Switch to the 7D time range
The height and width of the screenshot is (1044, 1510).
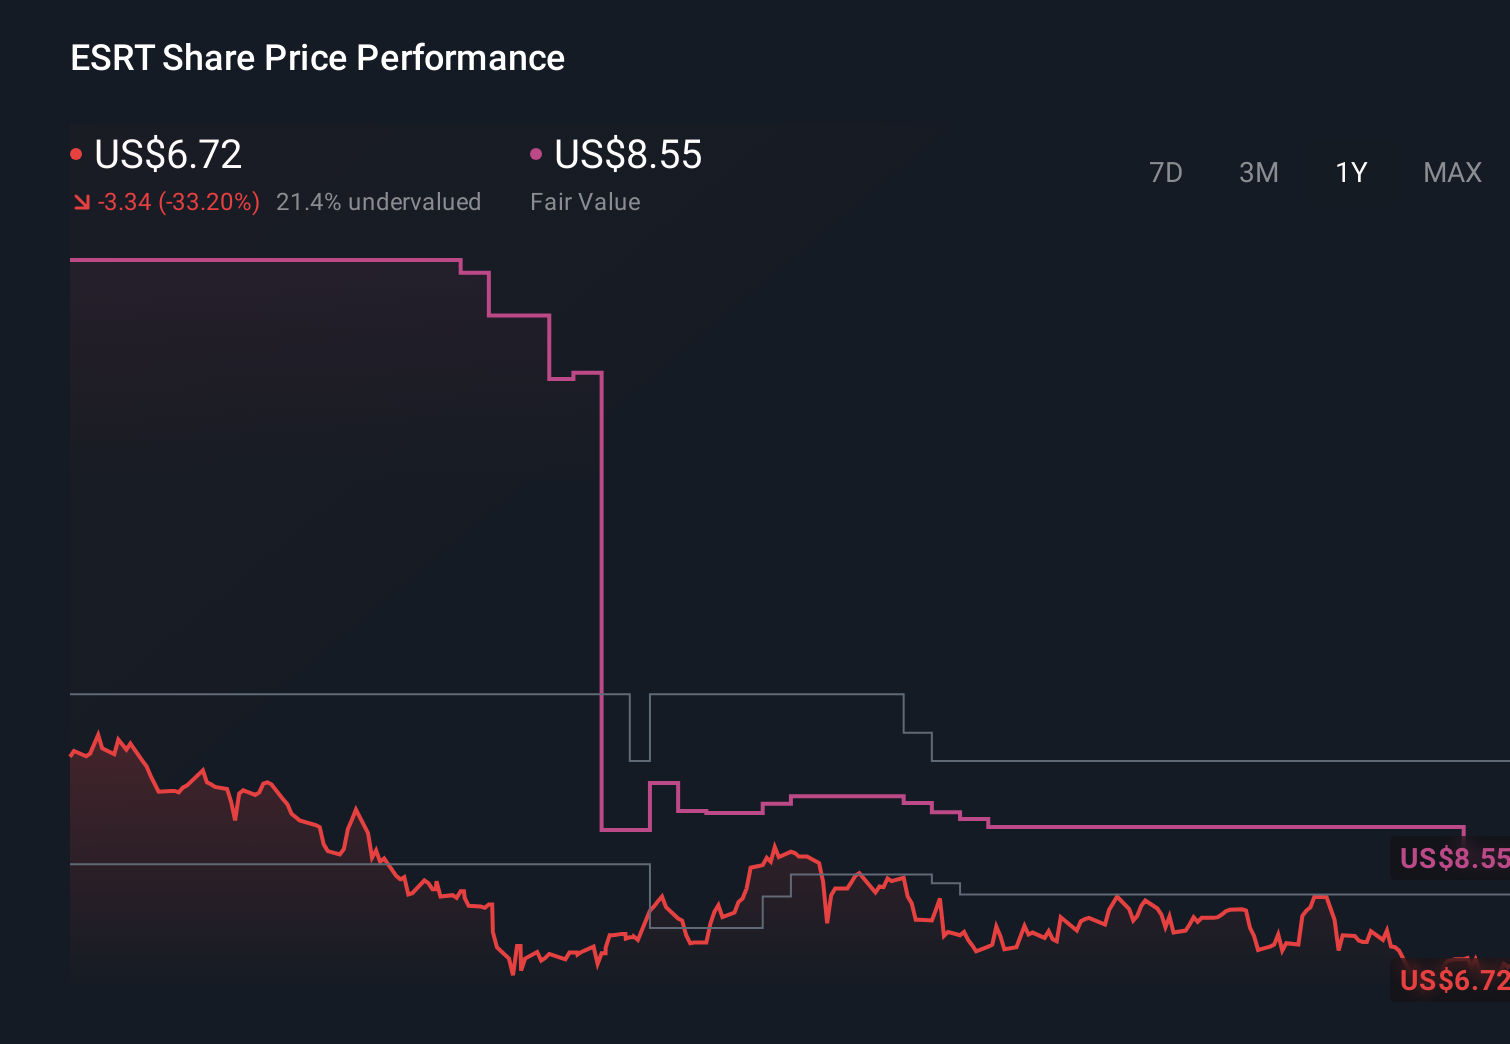(1166, 172)
